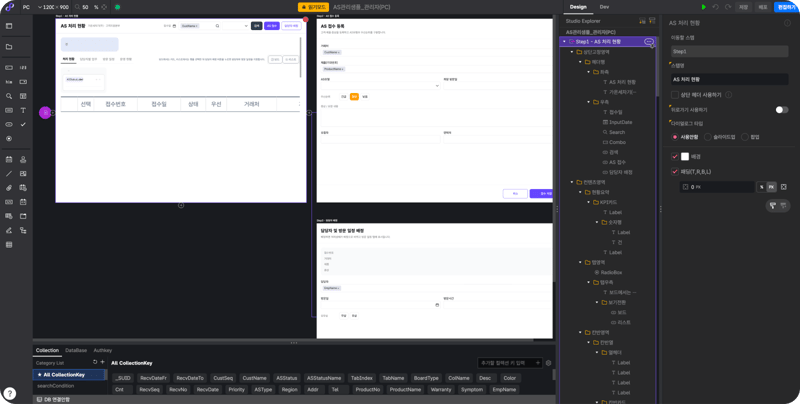Click the green play preview icon

(x=704, y=7)
